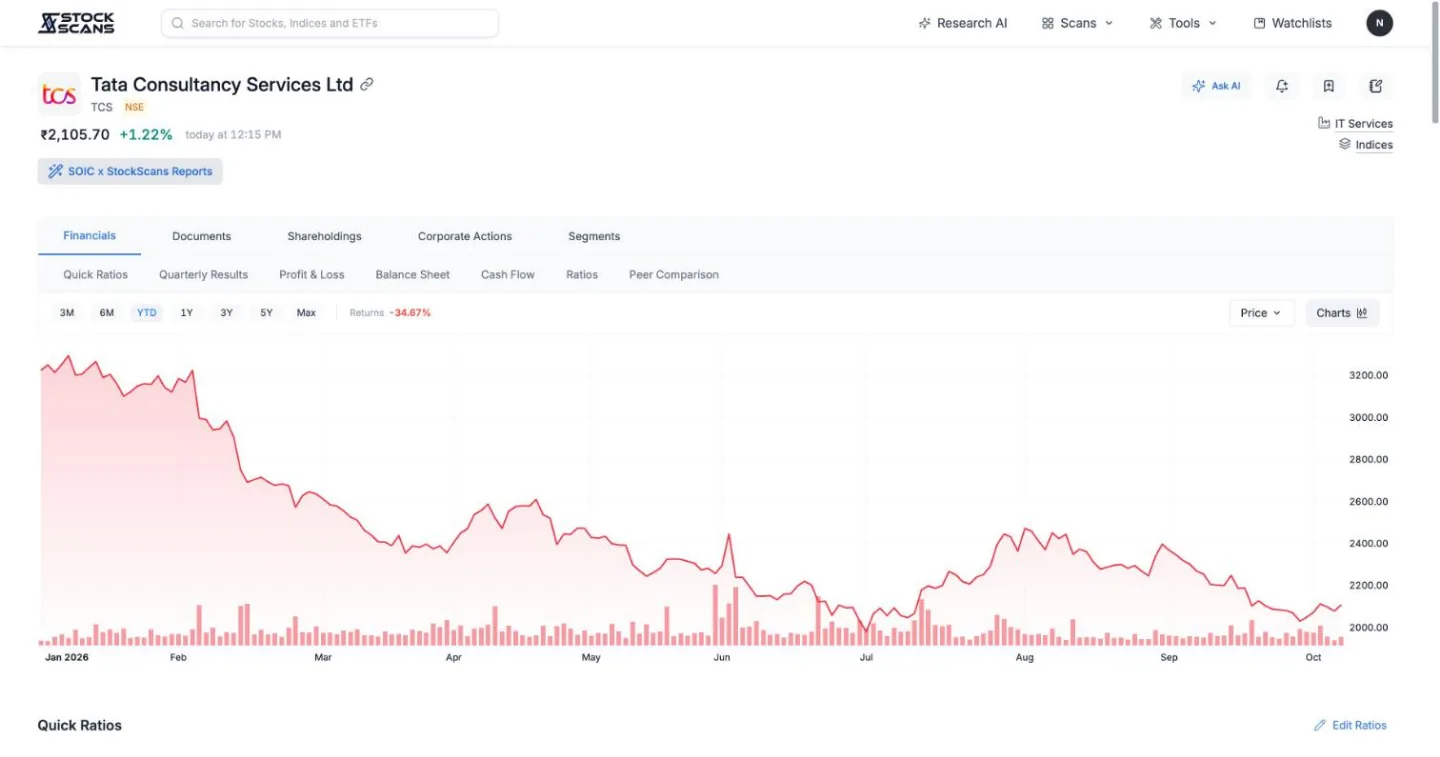Select the 3M time range
Image resolution: width=1440 pixels, height=757 pixels.
click(67, 313)
